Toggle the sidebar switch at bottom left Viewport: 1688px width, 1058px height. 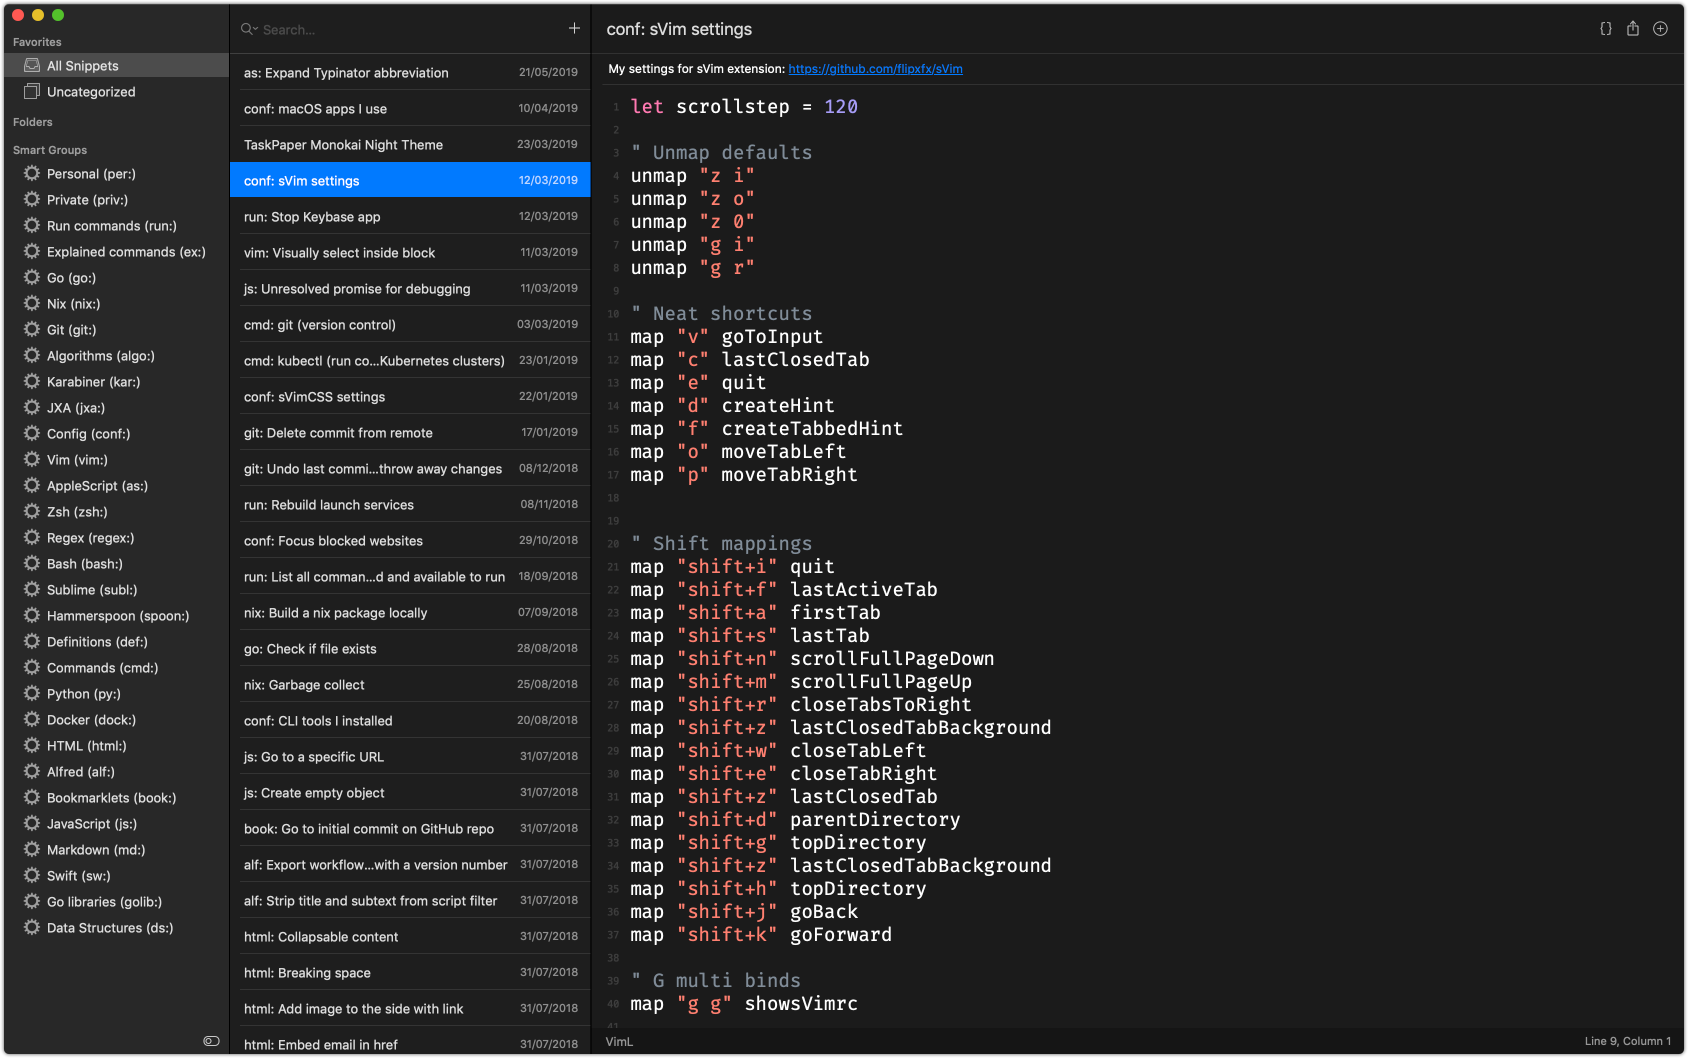(211, 1041)
